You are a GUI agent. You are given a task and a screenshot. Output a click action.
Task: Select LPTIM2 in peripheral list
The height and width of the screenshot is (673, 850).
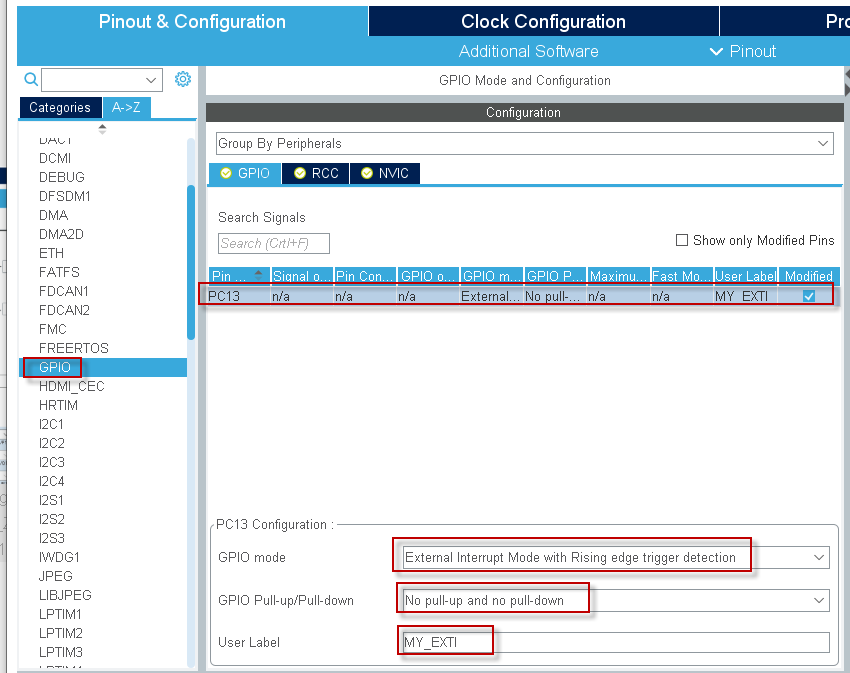pos(61,633)
